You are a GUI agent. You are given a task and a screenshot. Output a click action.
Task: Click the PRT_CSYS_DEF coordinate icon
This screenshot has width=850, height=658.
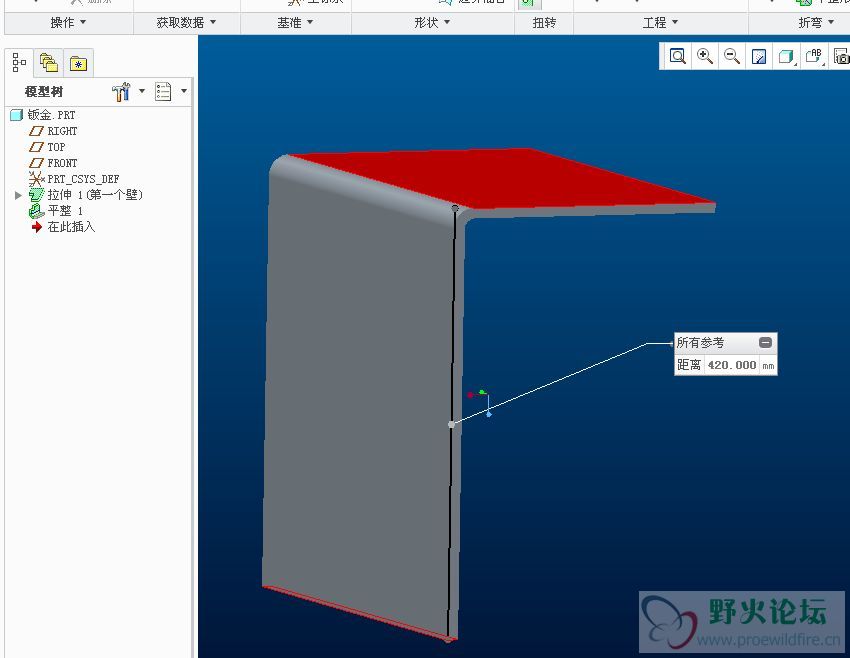(36, 179)
